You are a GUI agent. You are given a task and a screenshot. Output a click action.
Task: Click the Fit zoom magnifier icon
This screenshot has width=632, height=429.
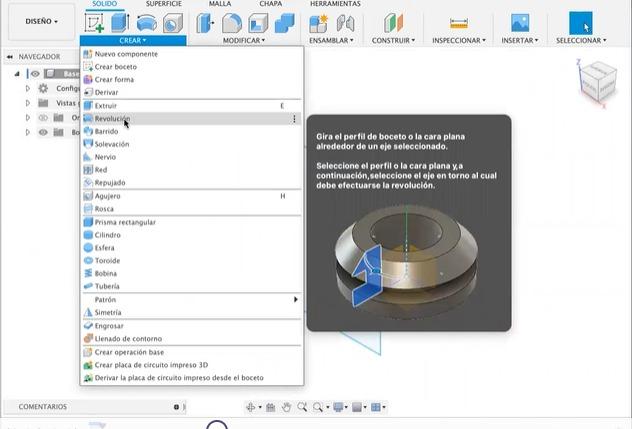(x=318, y=407)
